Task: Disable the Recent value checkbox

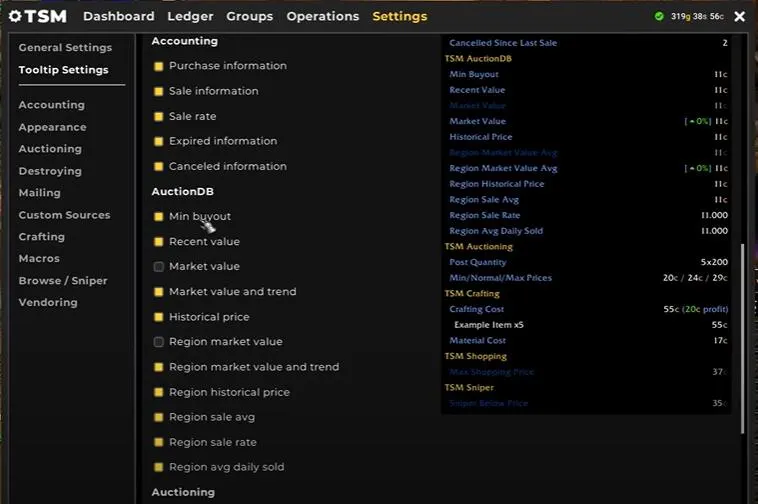Action: (x=159, y=242)
